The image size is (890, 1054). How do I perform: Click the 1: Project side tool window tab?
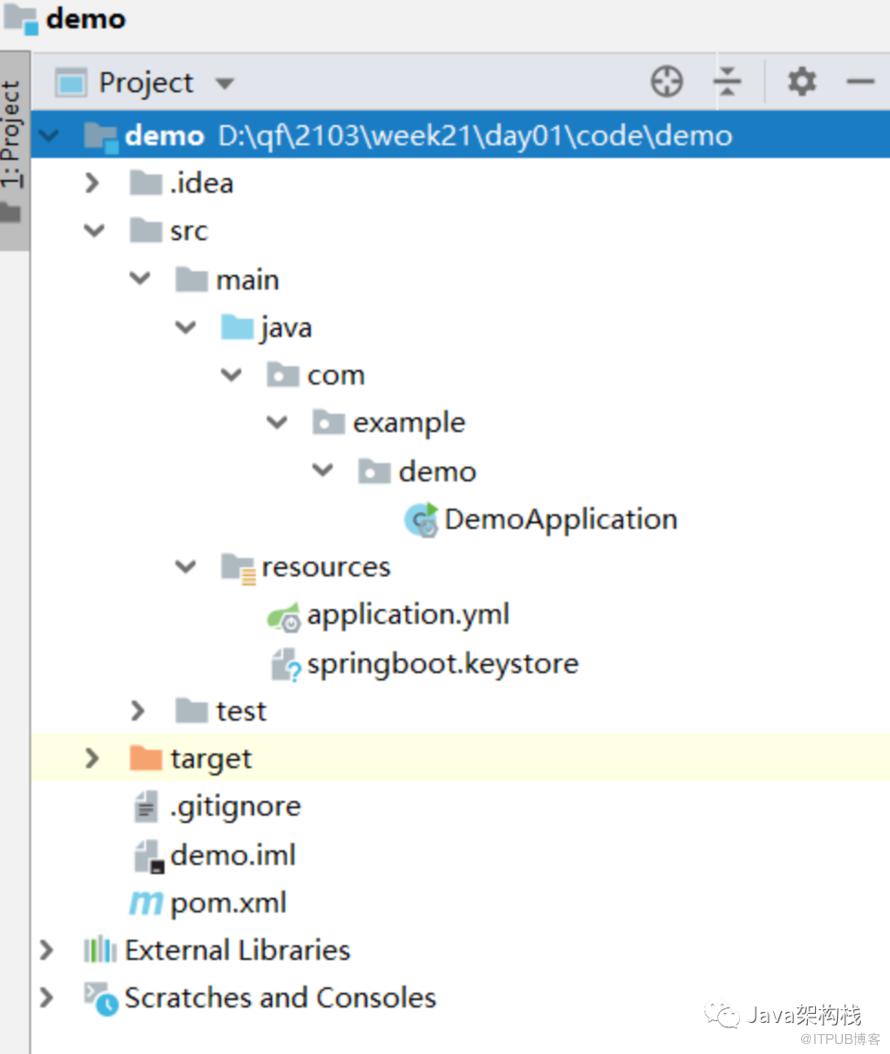(x=13, y=151)
